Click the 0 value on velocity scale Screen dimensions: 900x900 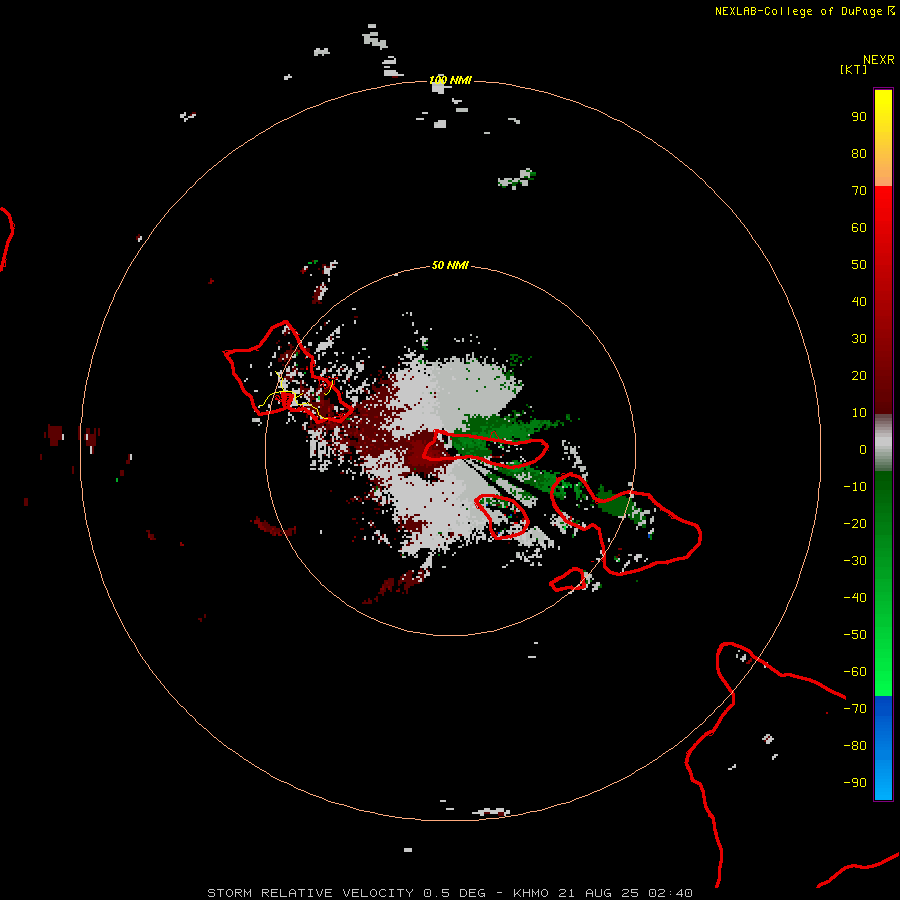click(863, 450)
